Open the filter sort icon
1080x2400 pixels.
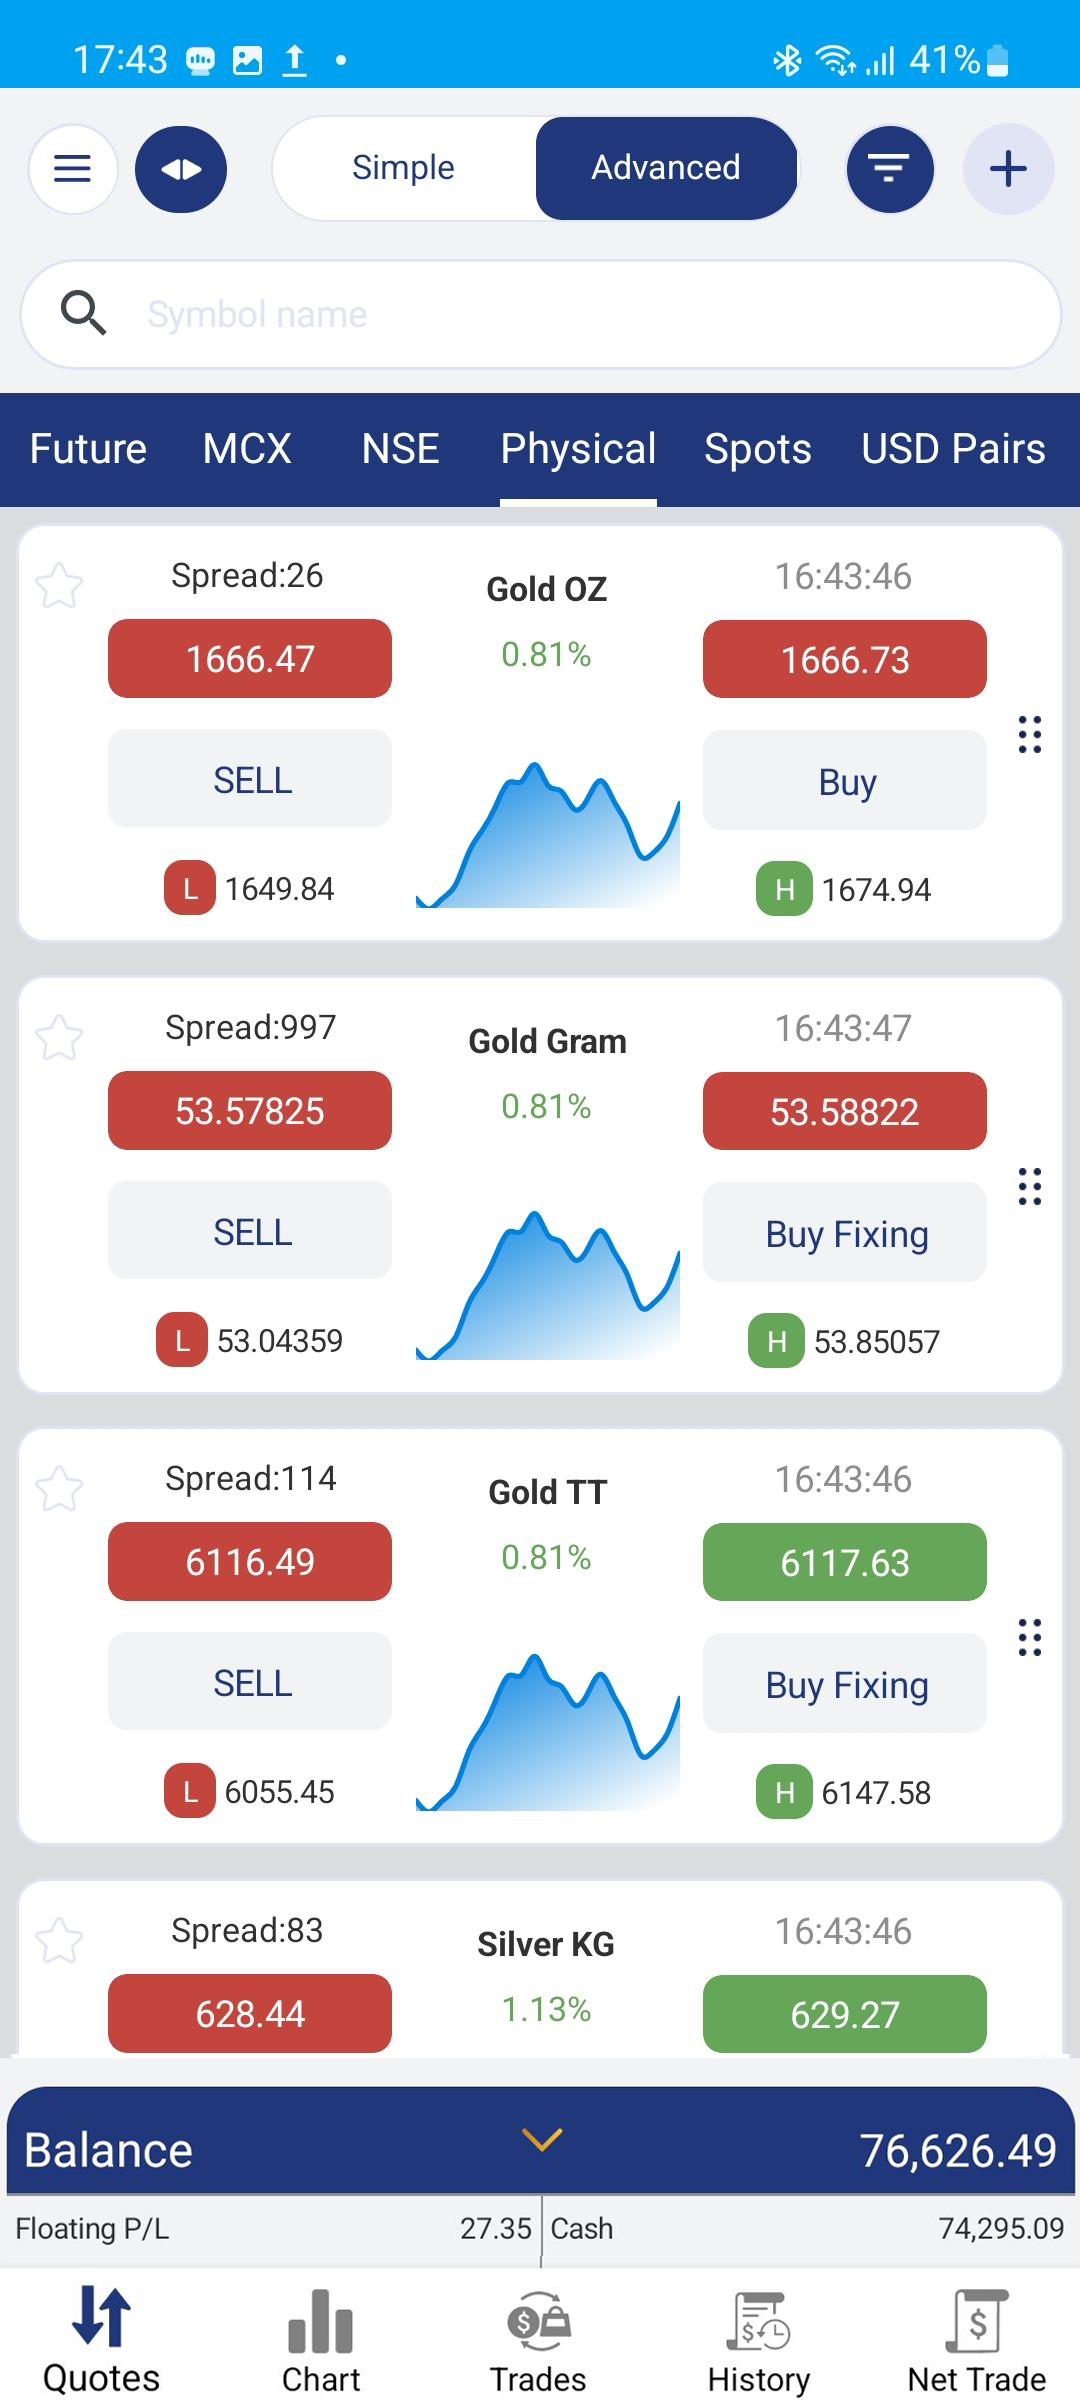pyautogui.click(x=889, y=168)
